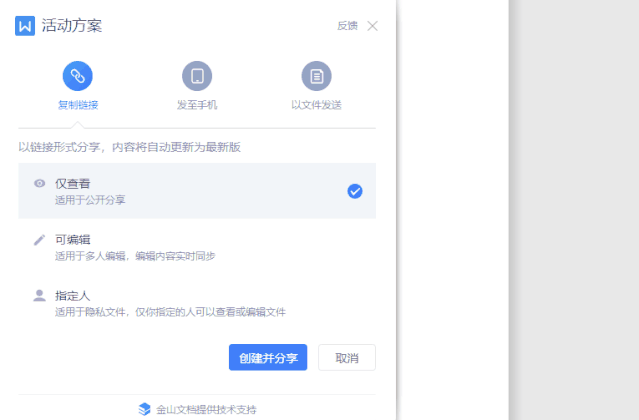Image resolution: width=639 pixels, height=420 pixels.
Task: Click the WPS Writer document logo
Action: point(25,26)
